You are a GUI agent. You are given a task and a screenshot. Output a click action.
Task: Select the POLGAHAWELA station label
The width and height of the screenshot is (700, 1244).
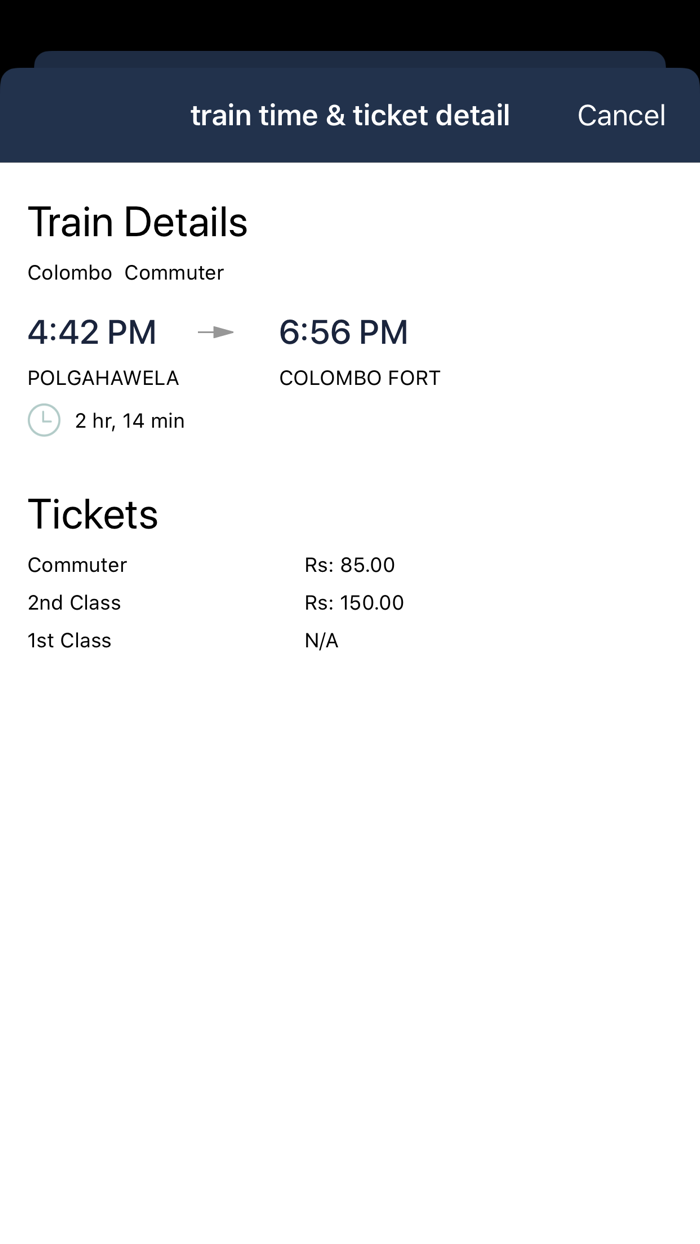click(x=103, y=378)
